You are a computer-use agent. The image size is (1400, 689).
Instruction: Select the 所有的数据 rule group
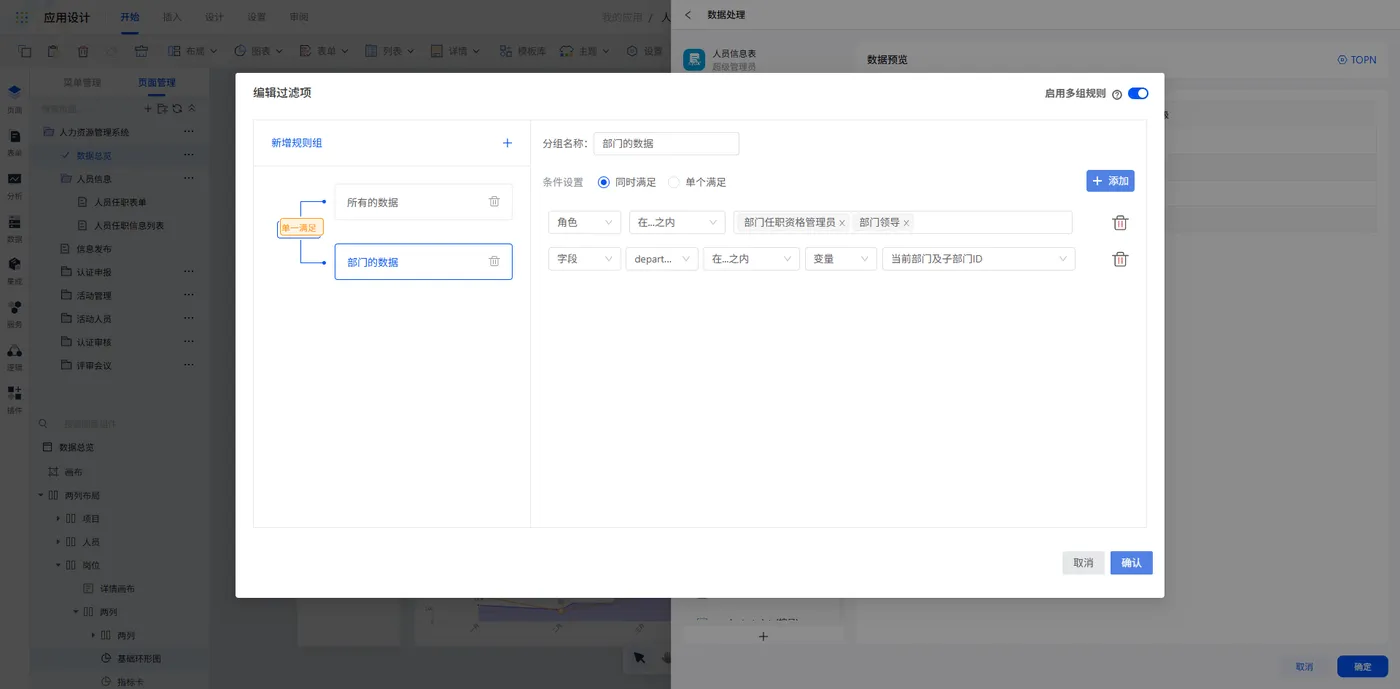423,202
